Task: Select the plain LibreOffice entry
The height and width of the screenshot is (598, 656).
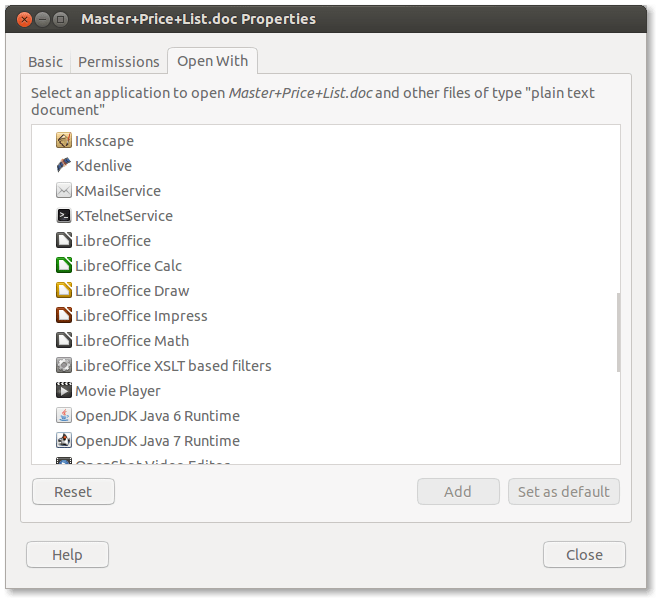Action: (x=325, y=241)
